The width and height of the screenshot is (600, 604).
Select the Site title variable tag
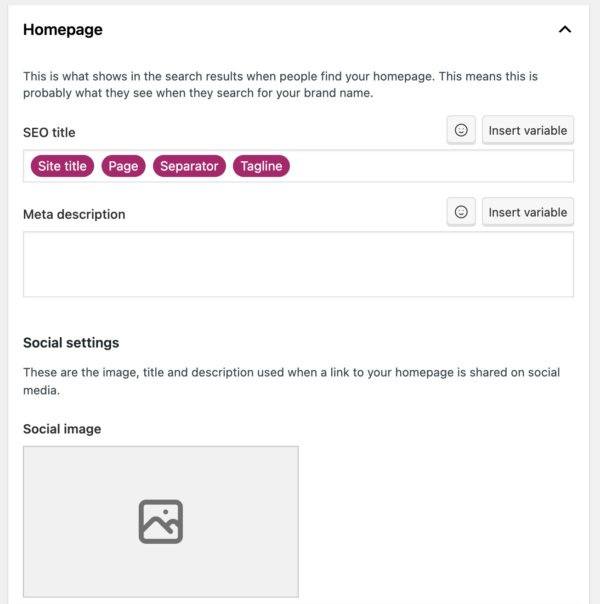pyautogui.click(x=62, y=166)
